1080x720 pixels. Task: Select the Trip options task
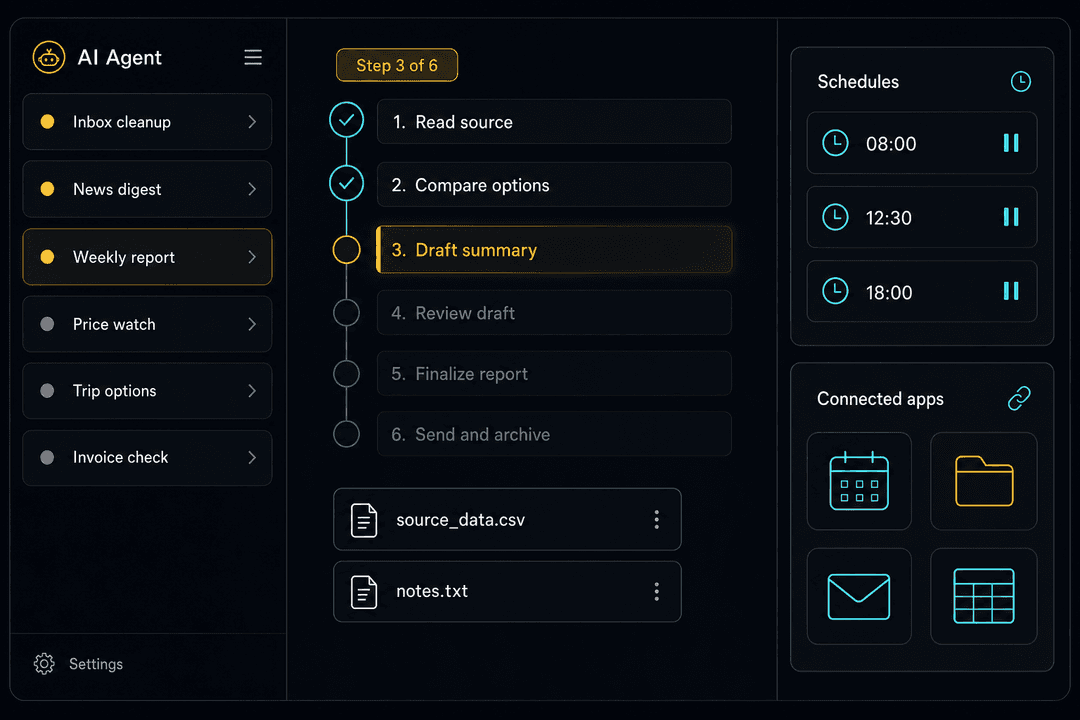coord(147,391)
